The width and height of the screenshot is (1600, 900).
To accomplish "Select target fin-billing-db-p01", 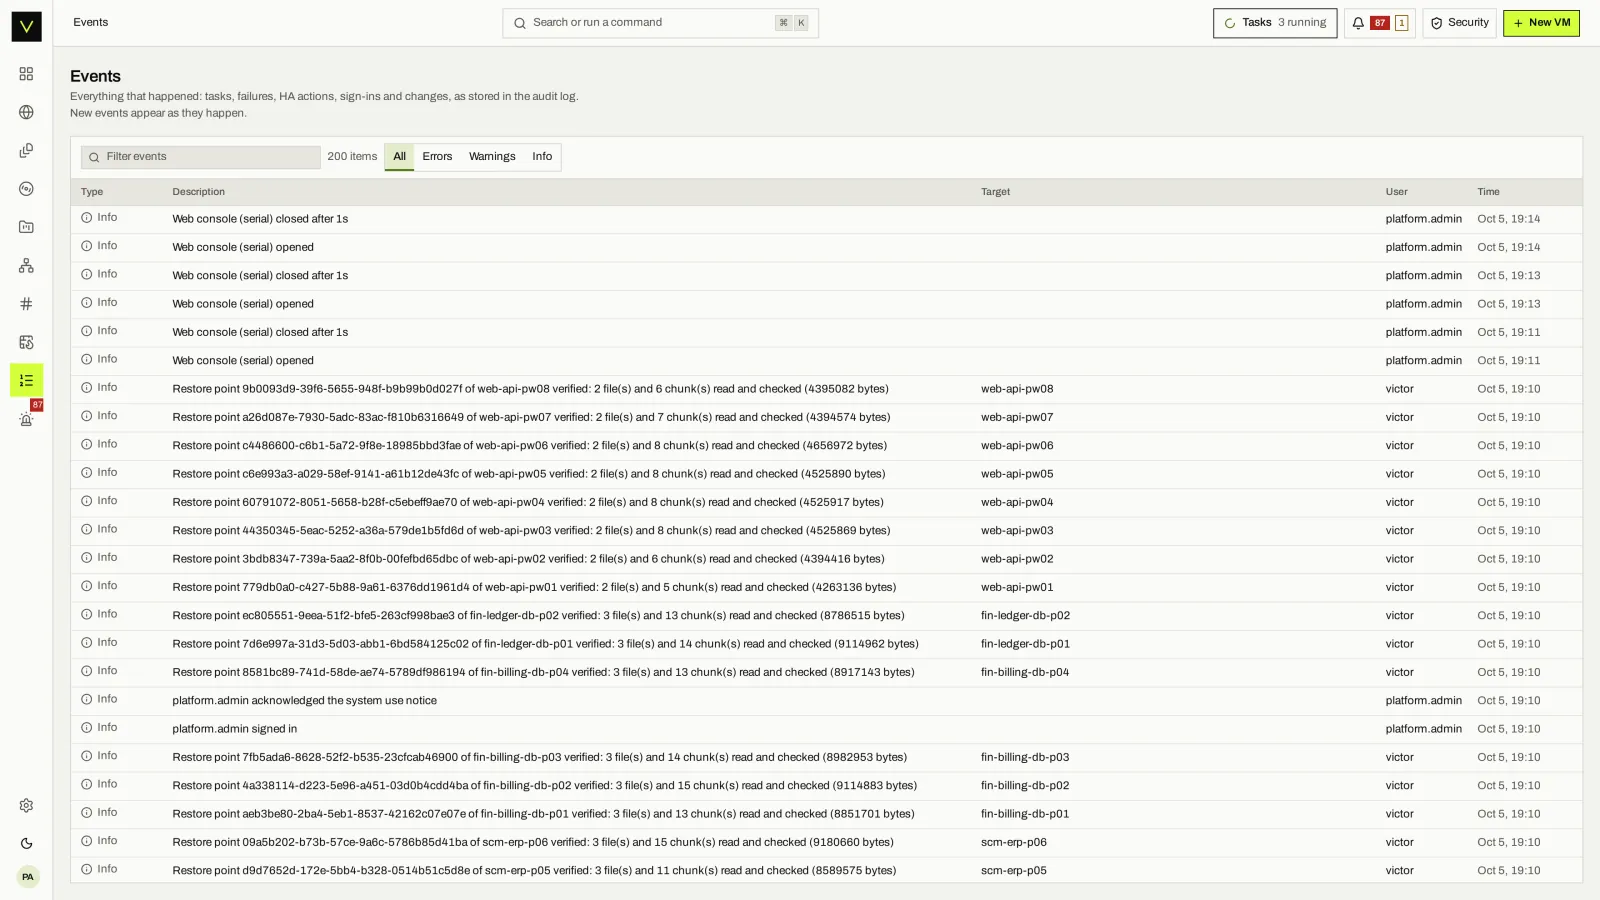I will pos(1025,814).
